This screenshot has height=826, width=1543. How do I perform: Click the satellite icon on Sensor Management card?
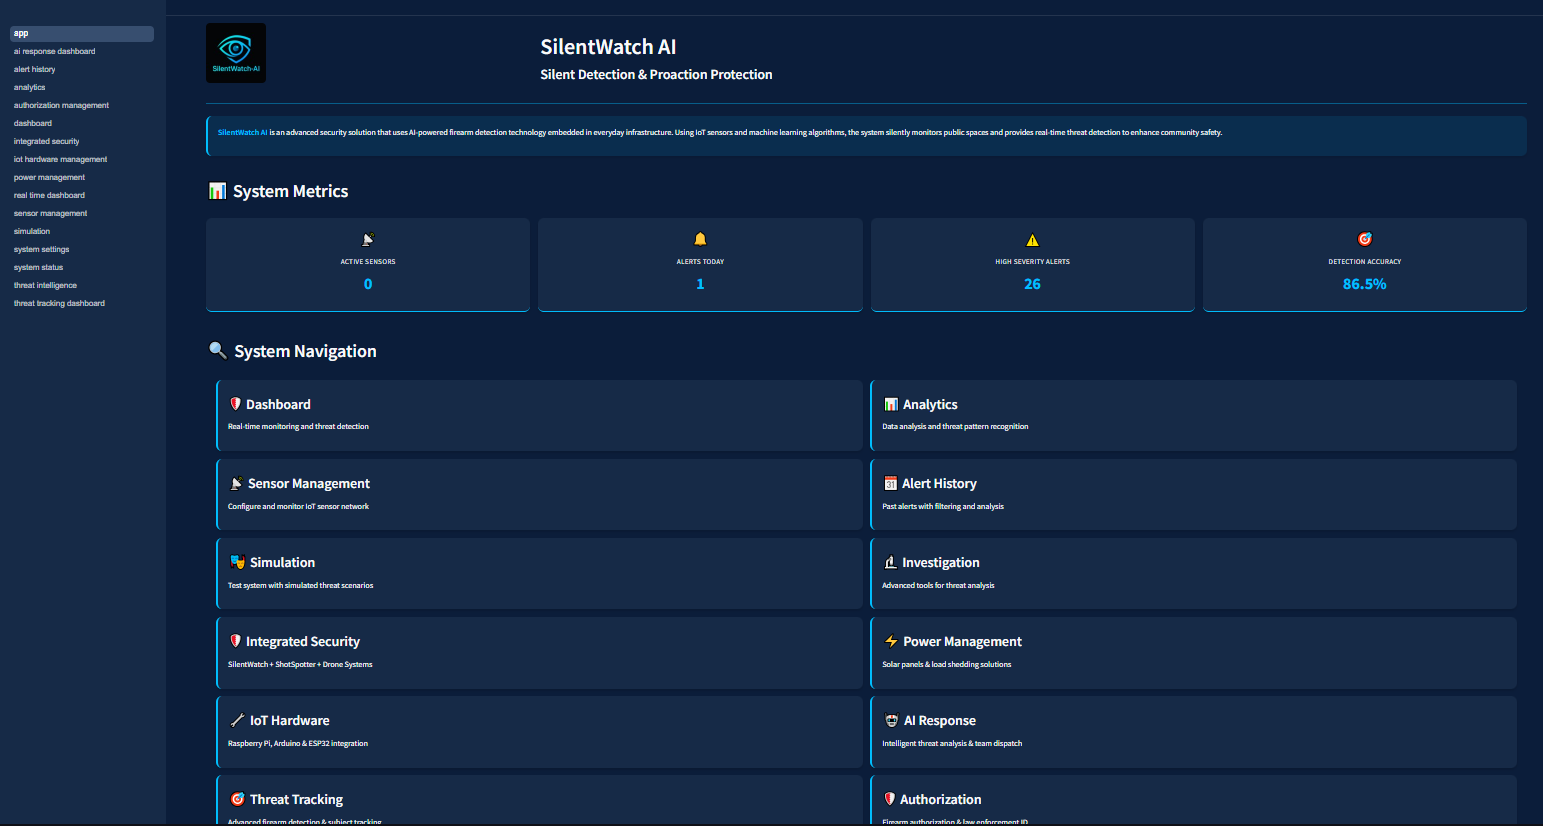[x=236, y=483]
